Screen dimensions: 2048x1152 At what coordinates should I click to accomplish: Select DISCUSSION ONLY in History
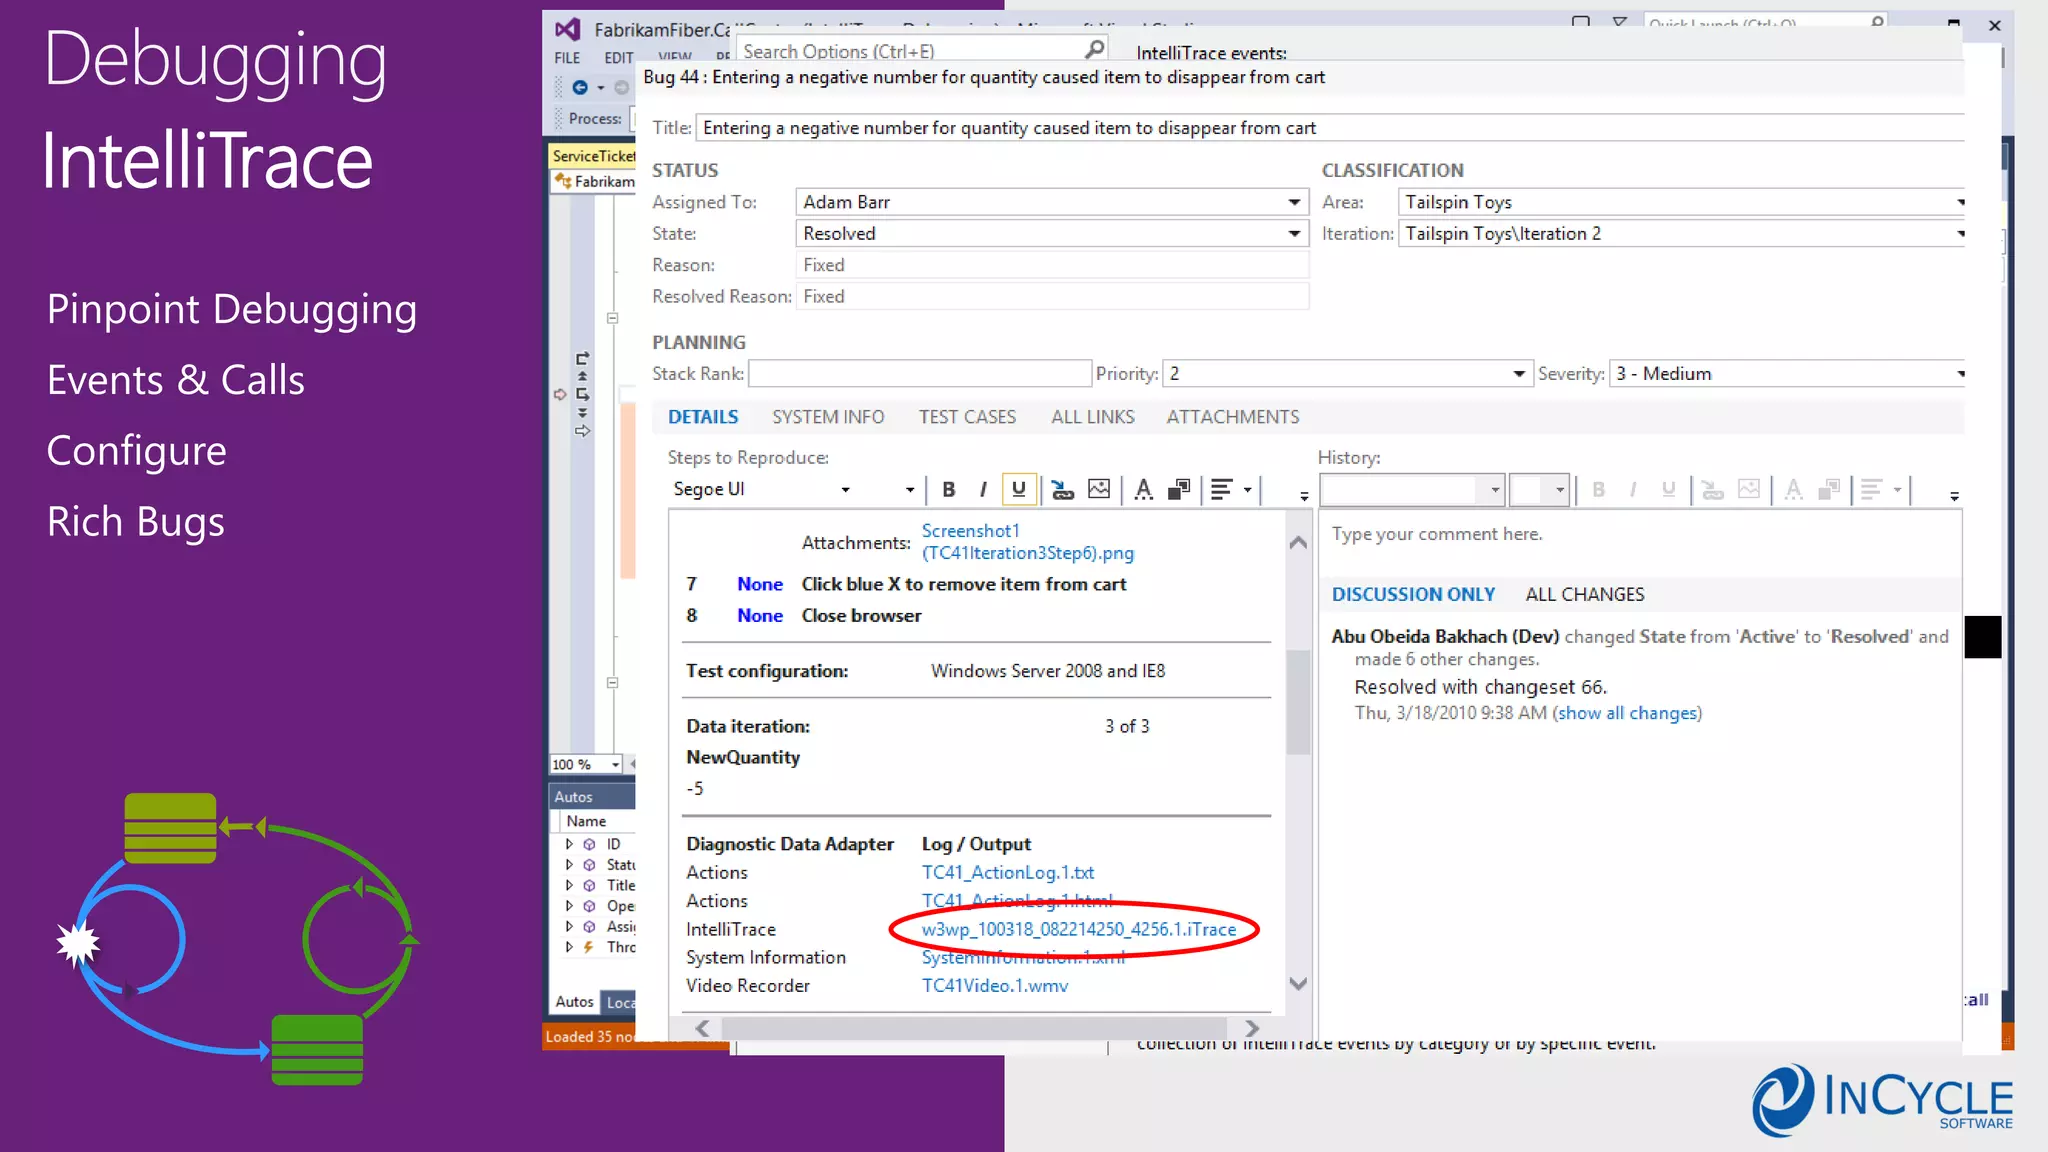(1413, 594)
